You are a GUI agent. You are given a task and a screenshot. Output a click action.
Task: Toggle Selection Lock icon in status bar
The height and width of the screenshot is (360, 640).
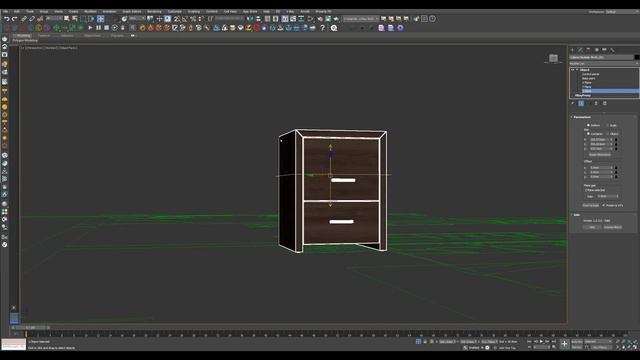425,341
